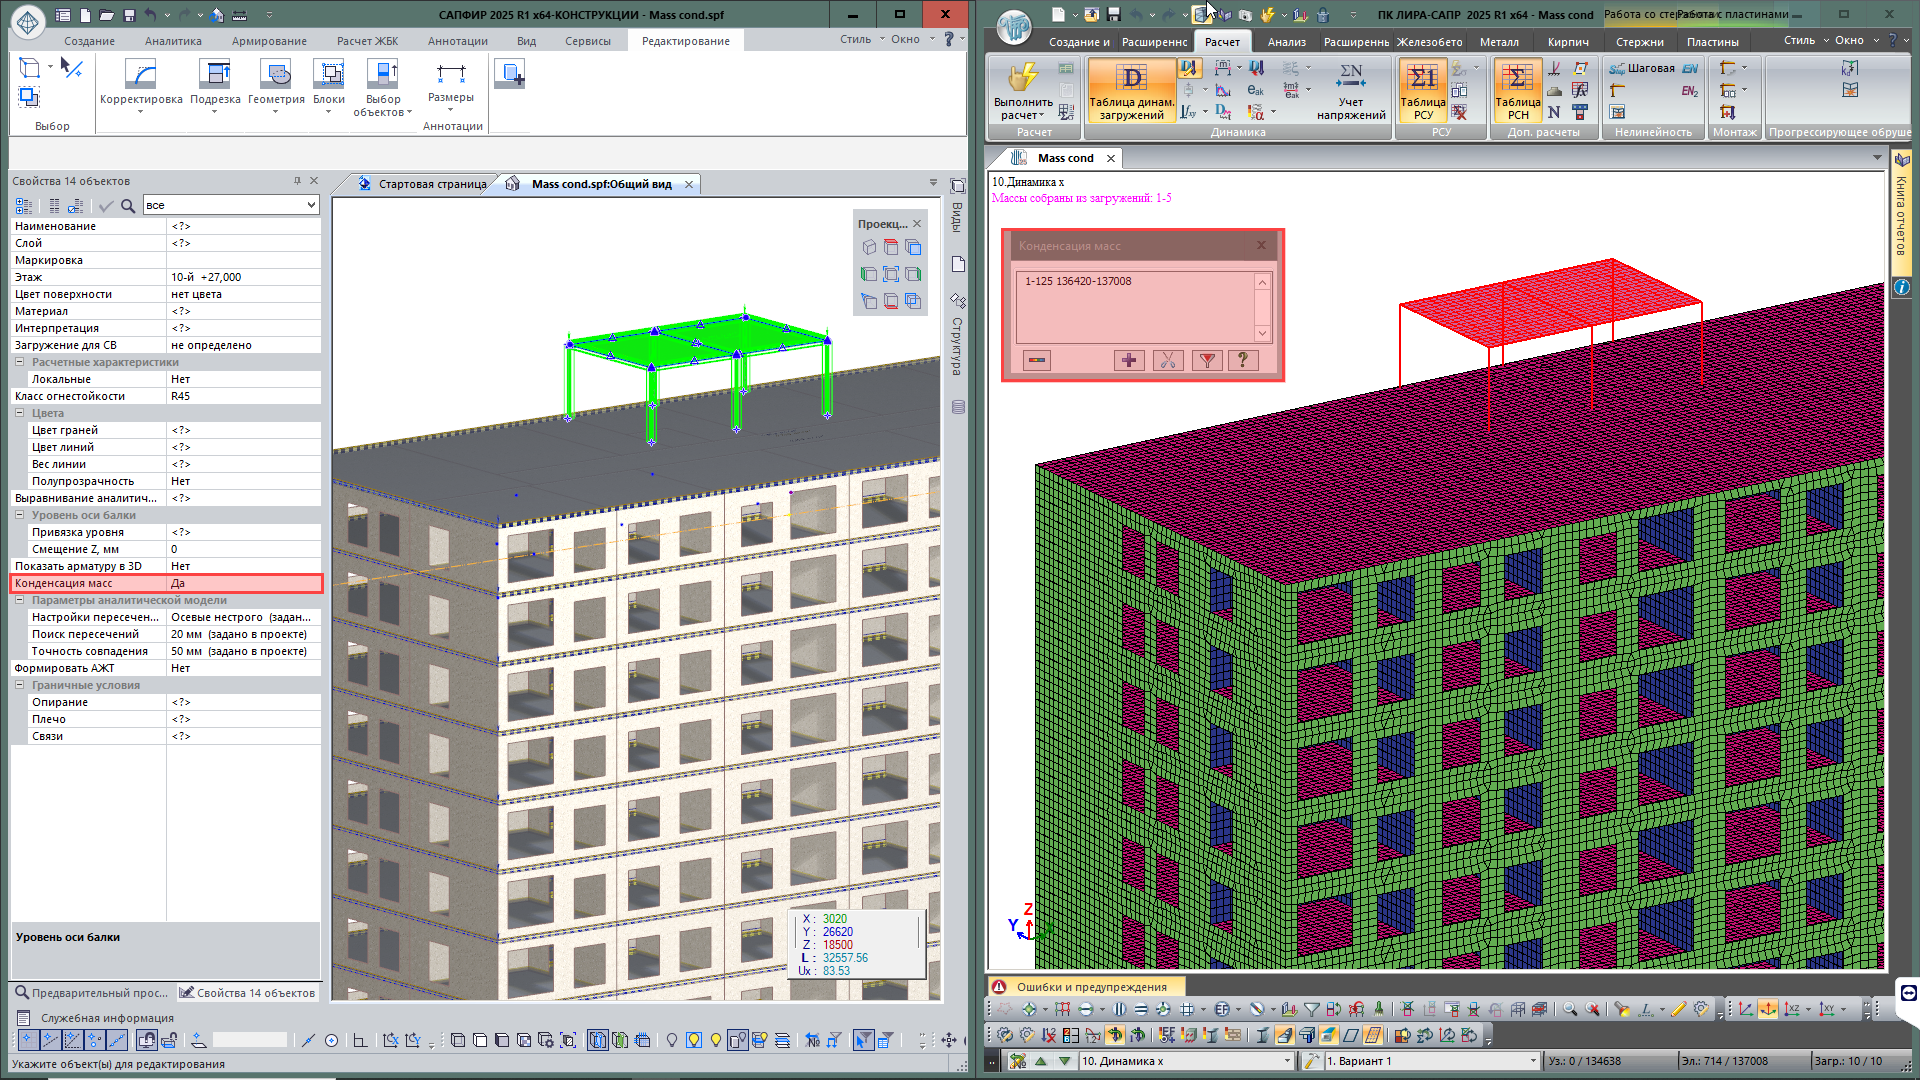
Task: Toggle yellow lightbulb visibility in bottom toolbar
Action: click(694, 1040)
